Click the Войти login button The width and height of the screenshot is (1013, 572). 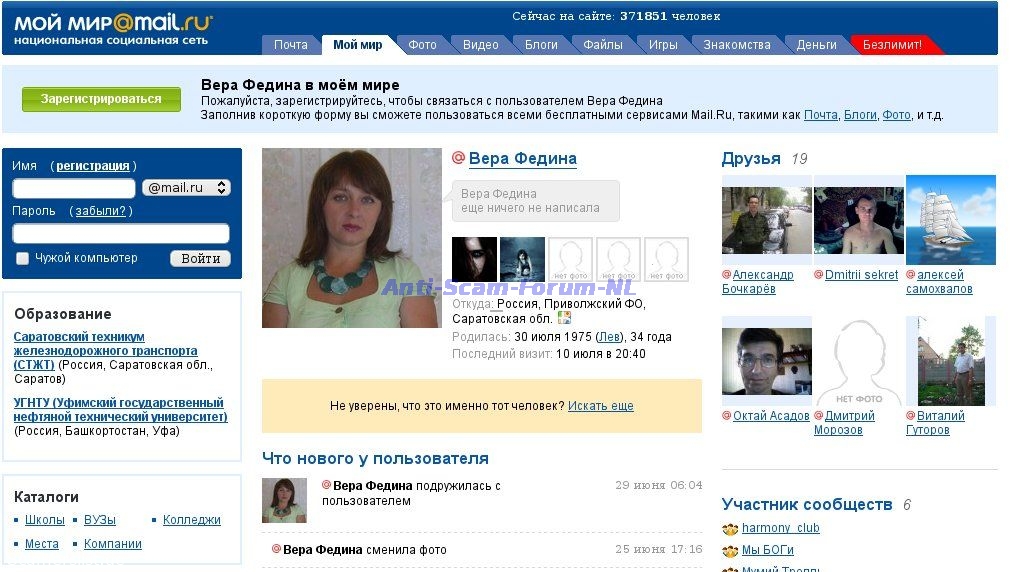pos(200,258)
